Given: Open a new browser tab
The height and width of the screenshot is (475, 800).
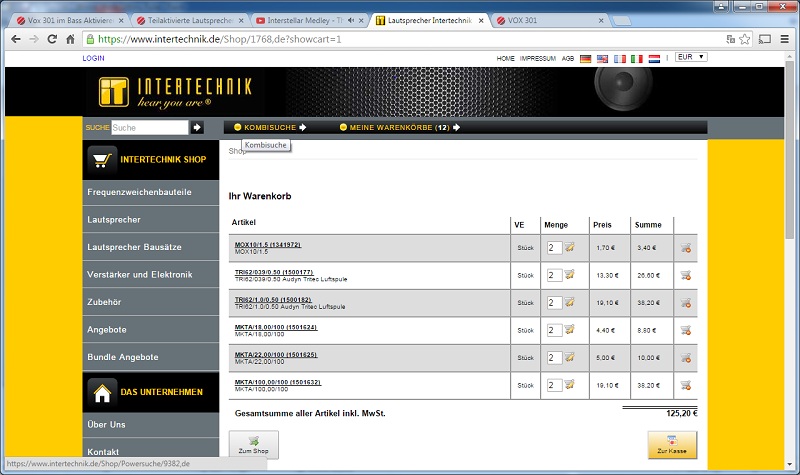Looking at the screenshot, I should (x=621, y=21).
